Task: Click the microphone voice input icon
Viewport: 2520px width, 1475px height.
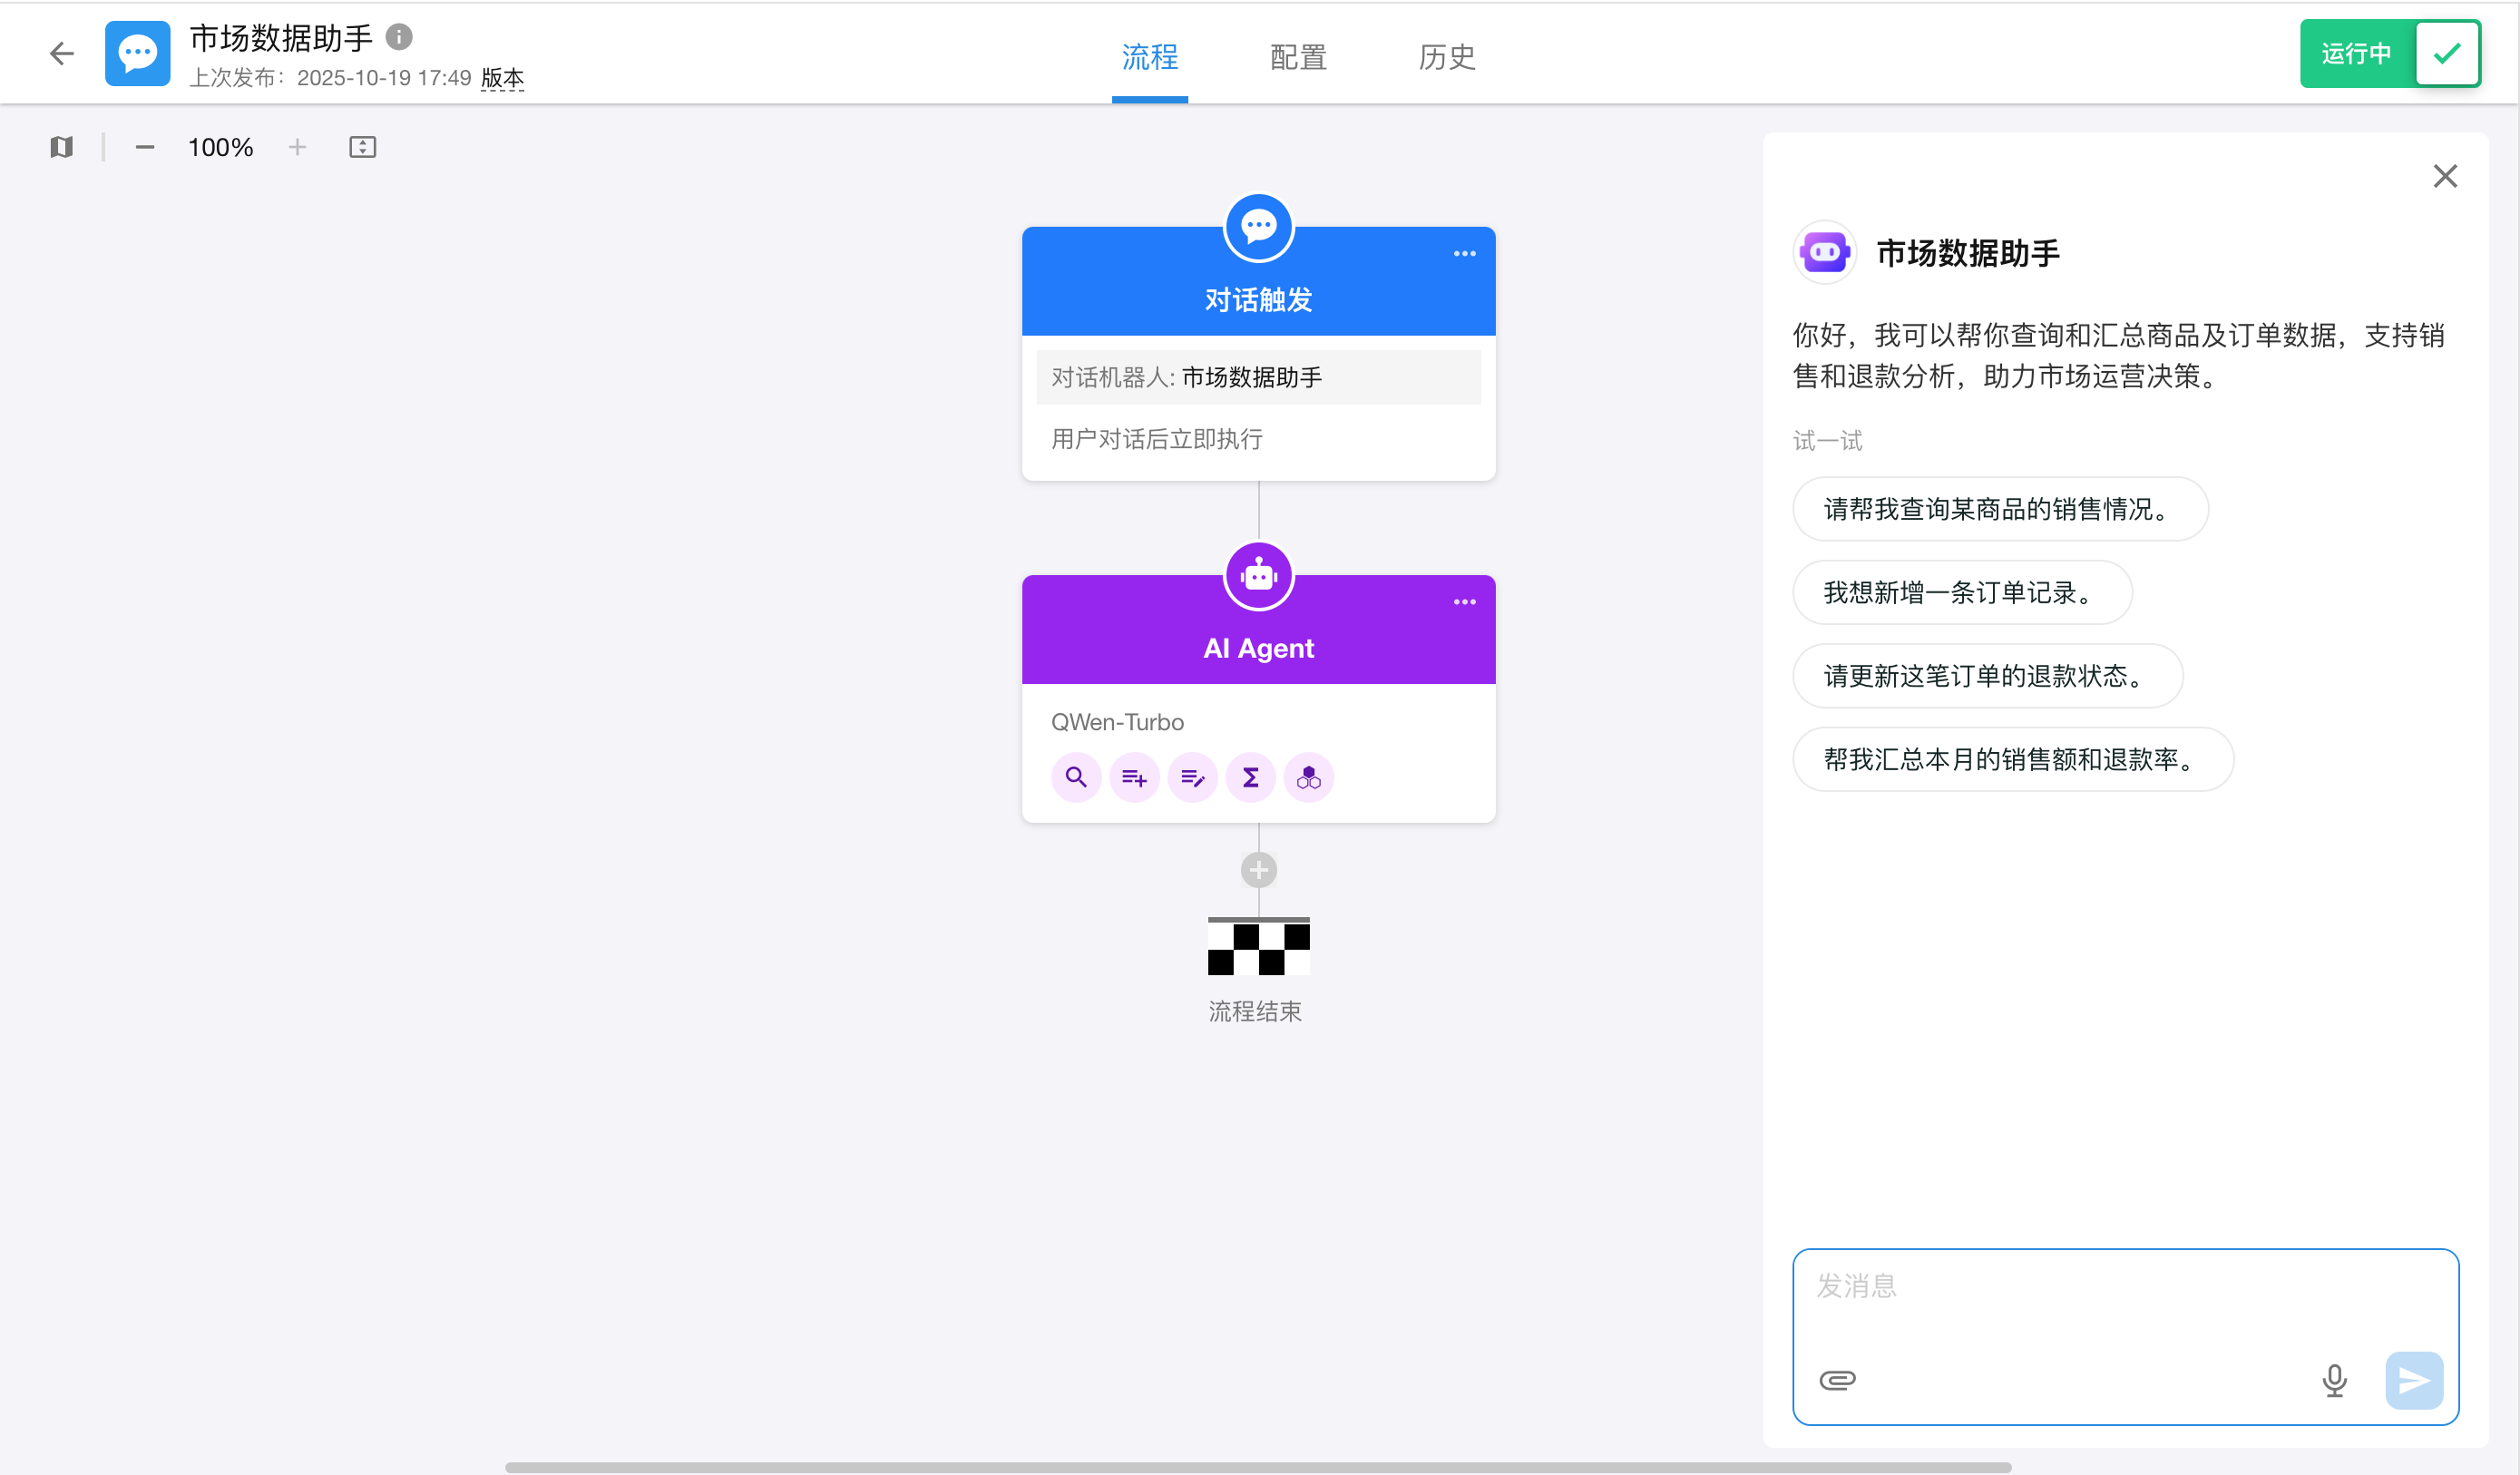Action: click(x=2334, y=1380)
